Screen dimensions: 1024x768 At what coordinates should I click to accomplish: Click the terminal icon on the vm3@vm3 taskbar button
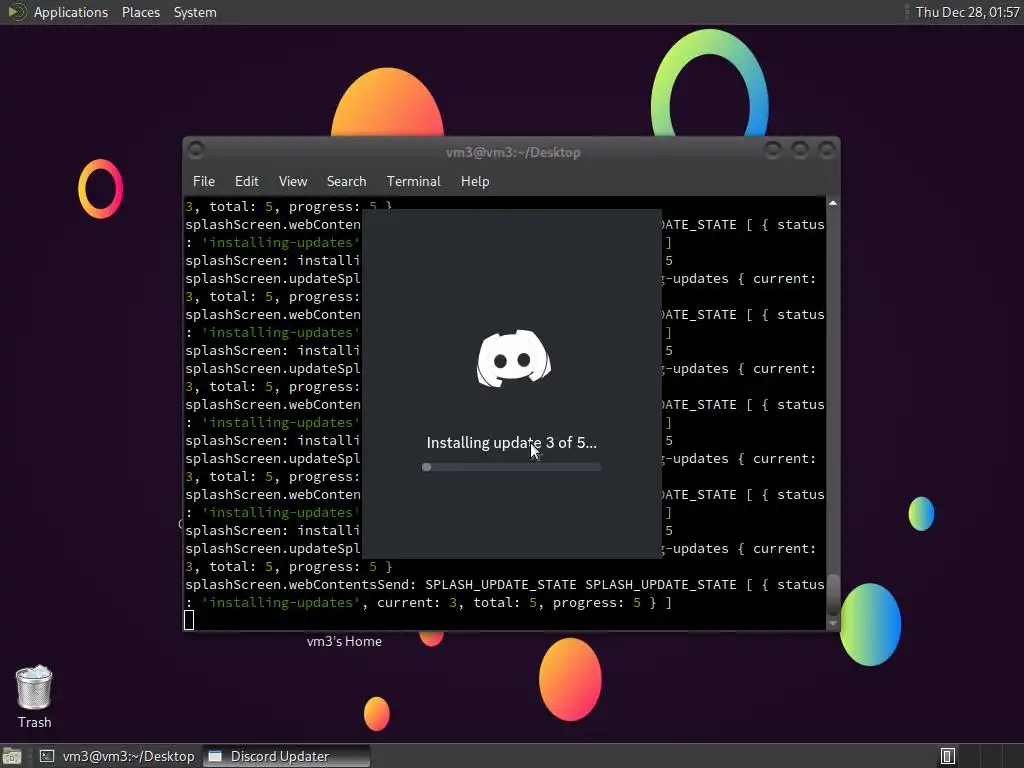click(x=47, y=756)
